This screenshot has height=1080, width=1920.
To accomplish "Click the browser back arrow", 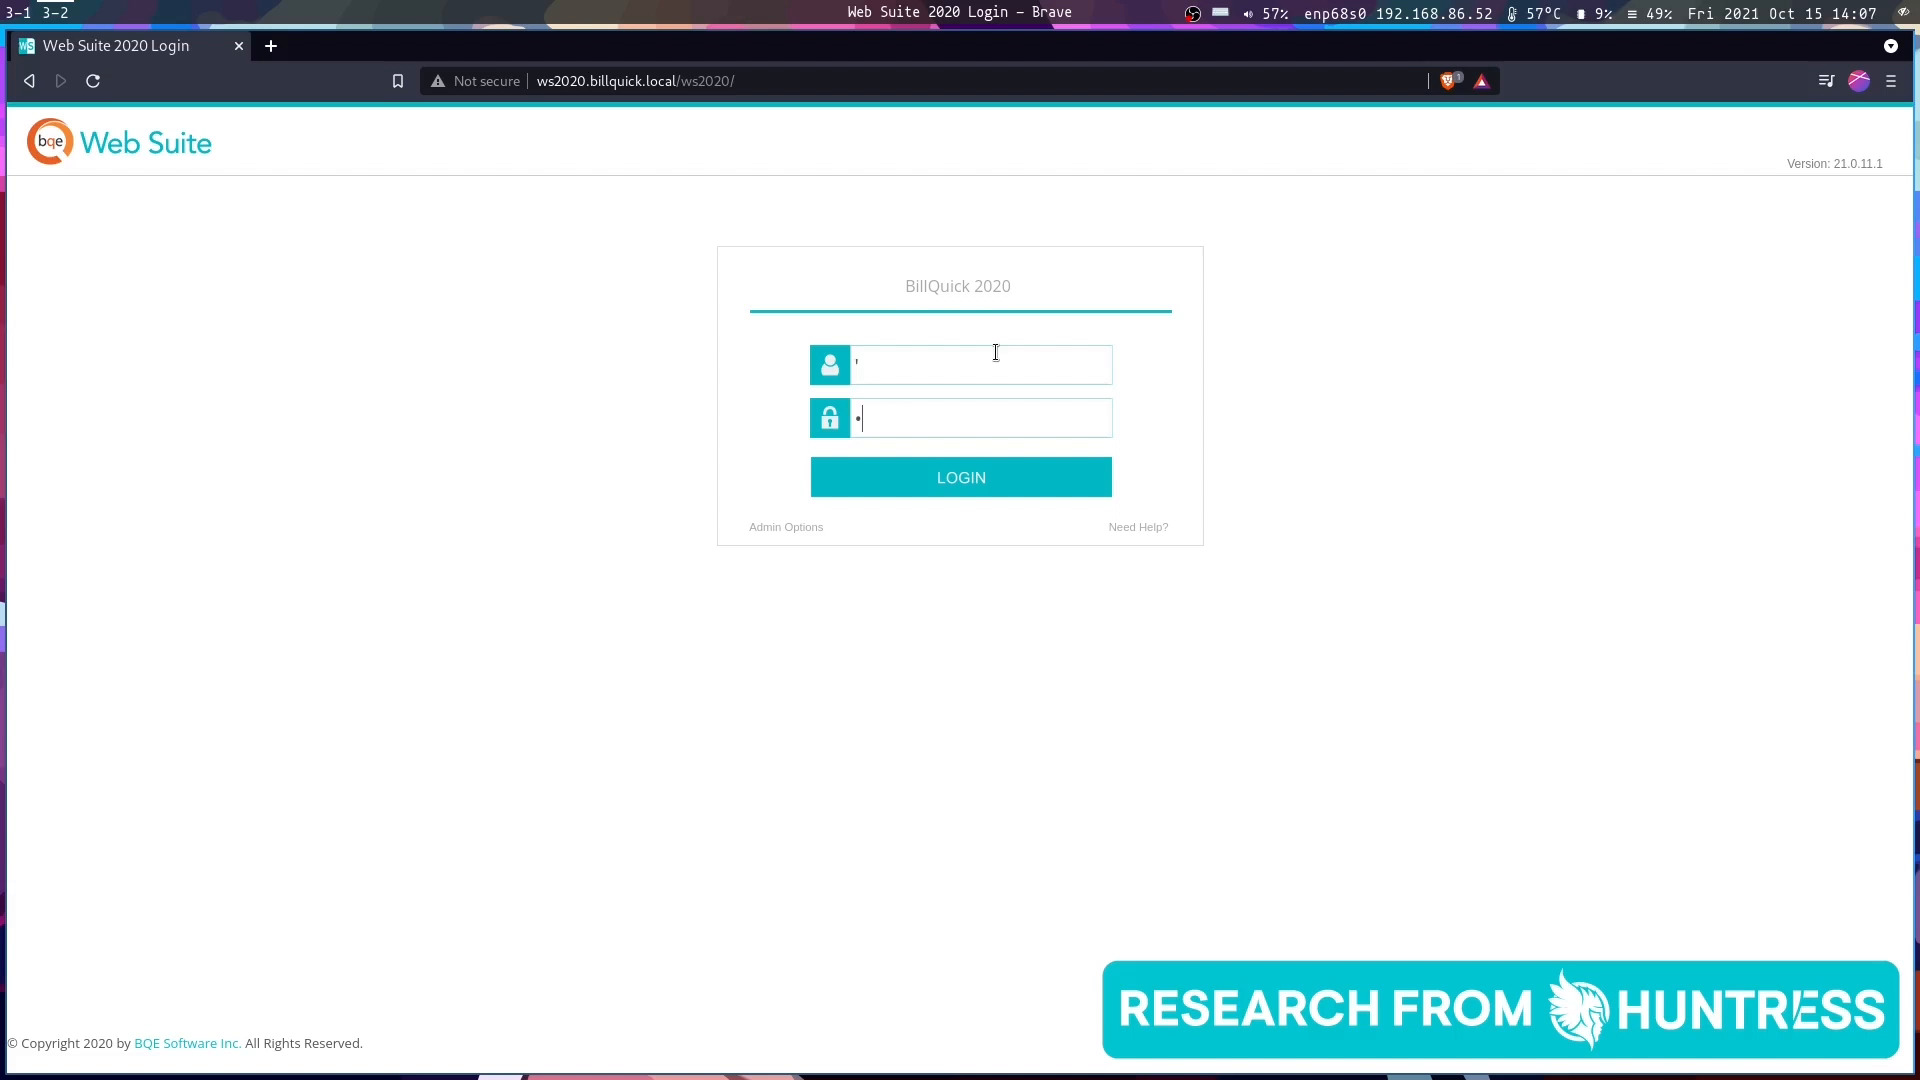I will [29, 81].
